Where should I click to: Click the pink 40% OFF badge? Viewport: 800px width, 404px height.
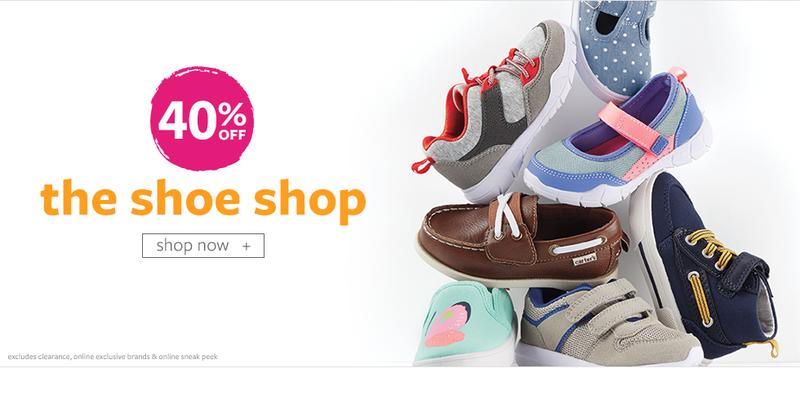tap(202, 118)
